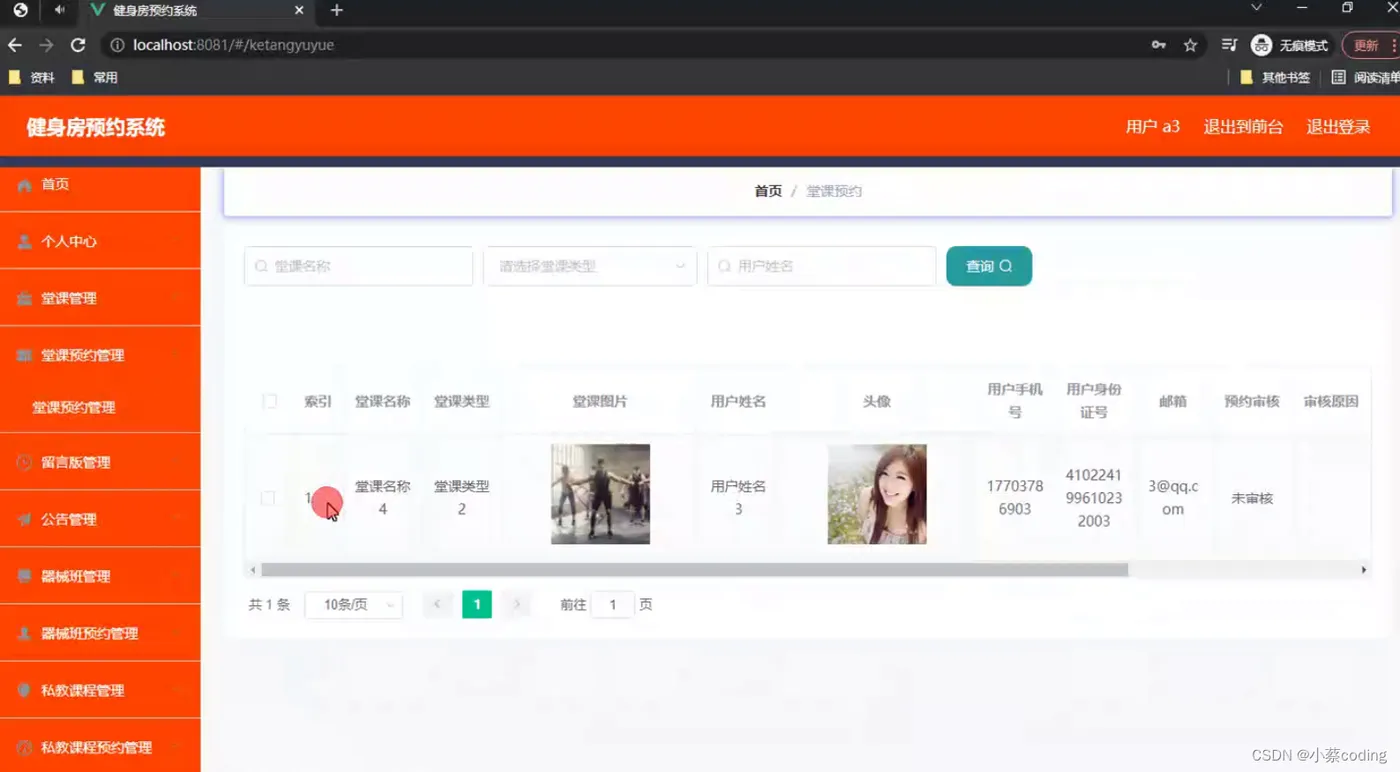Open the 资料 bookmark folder
This screenshot has height=772, width=1400.
click(31, 77)
